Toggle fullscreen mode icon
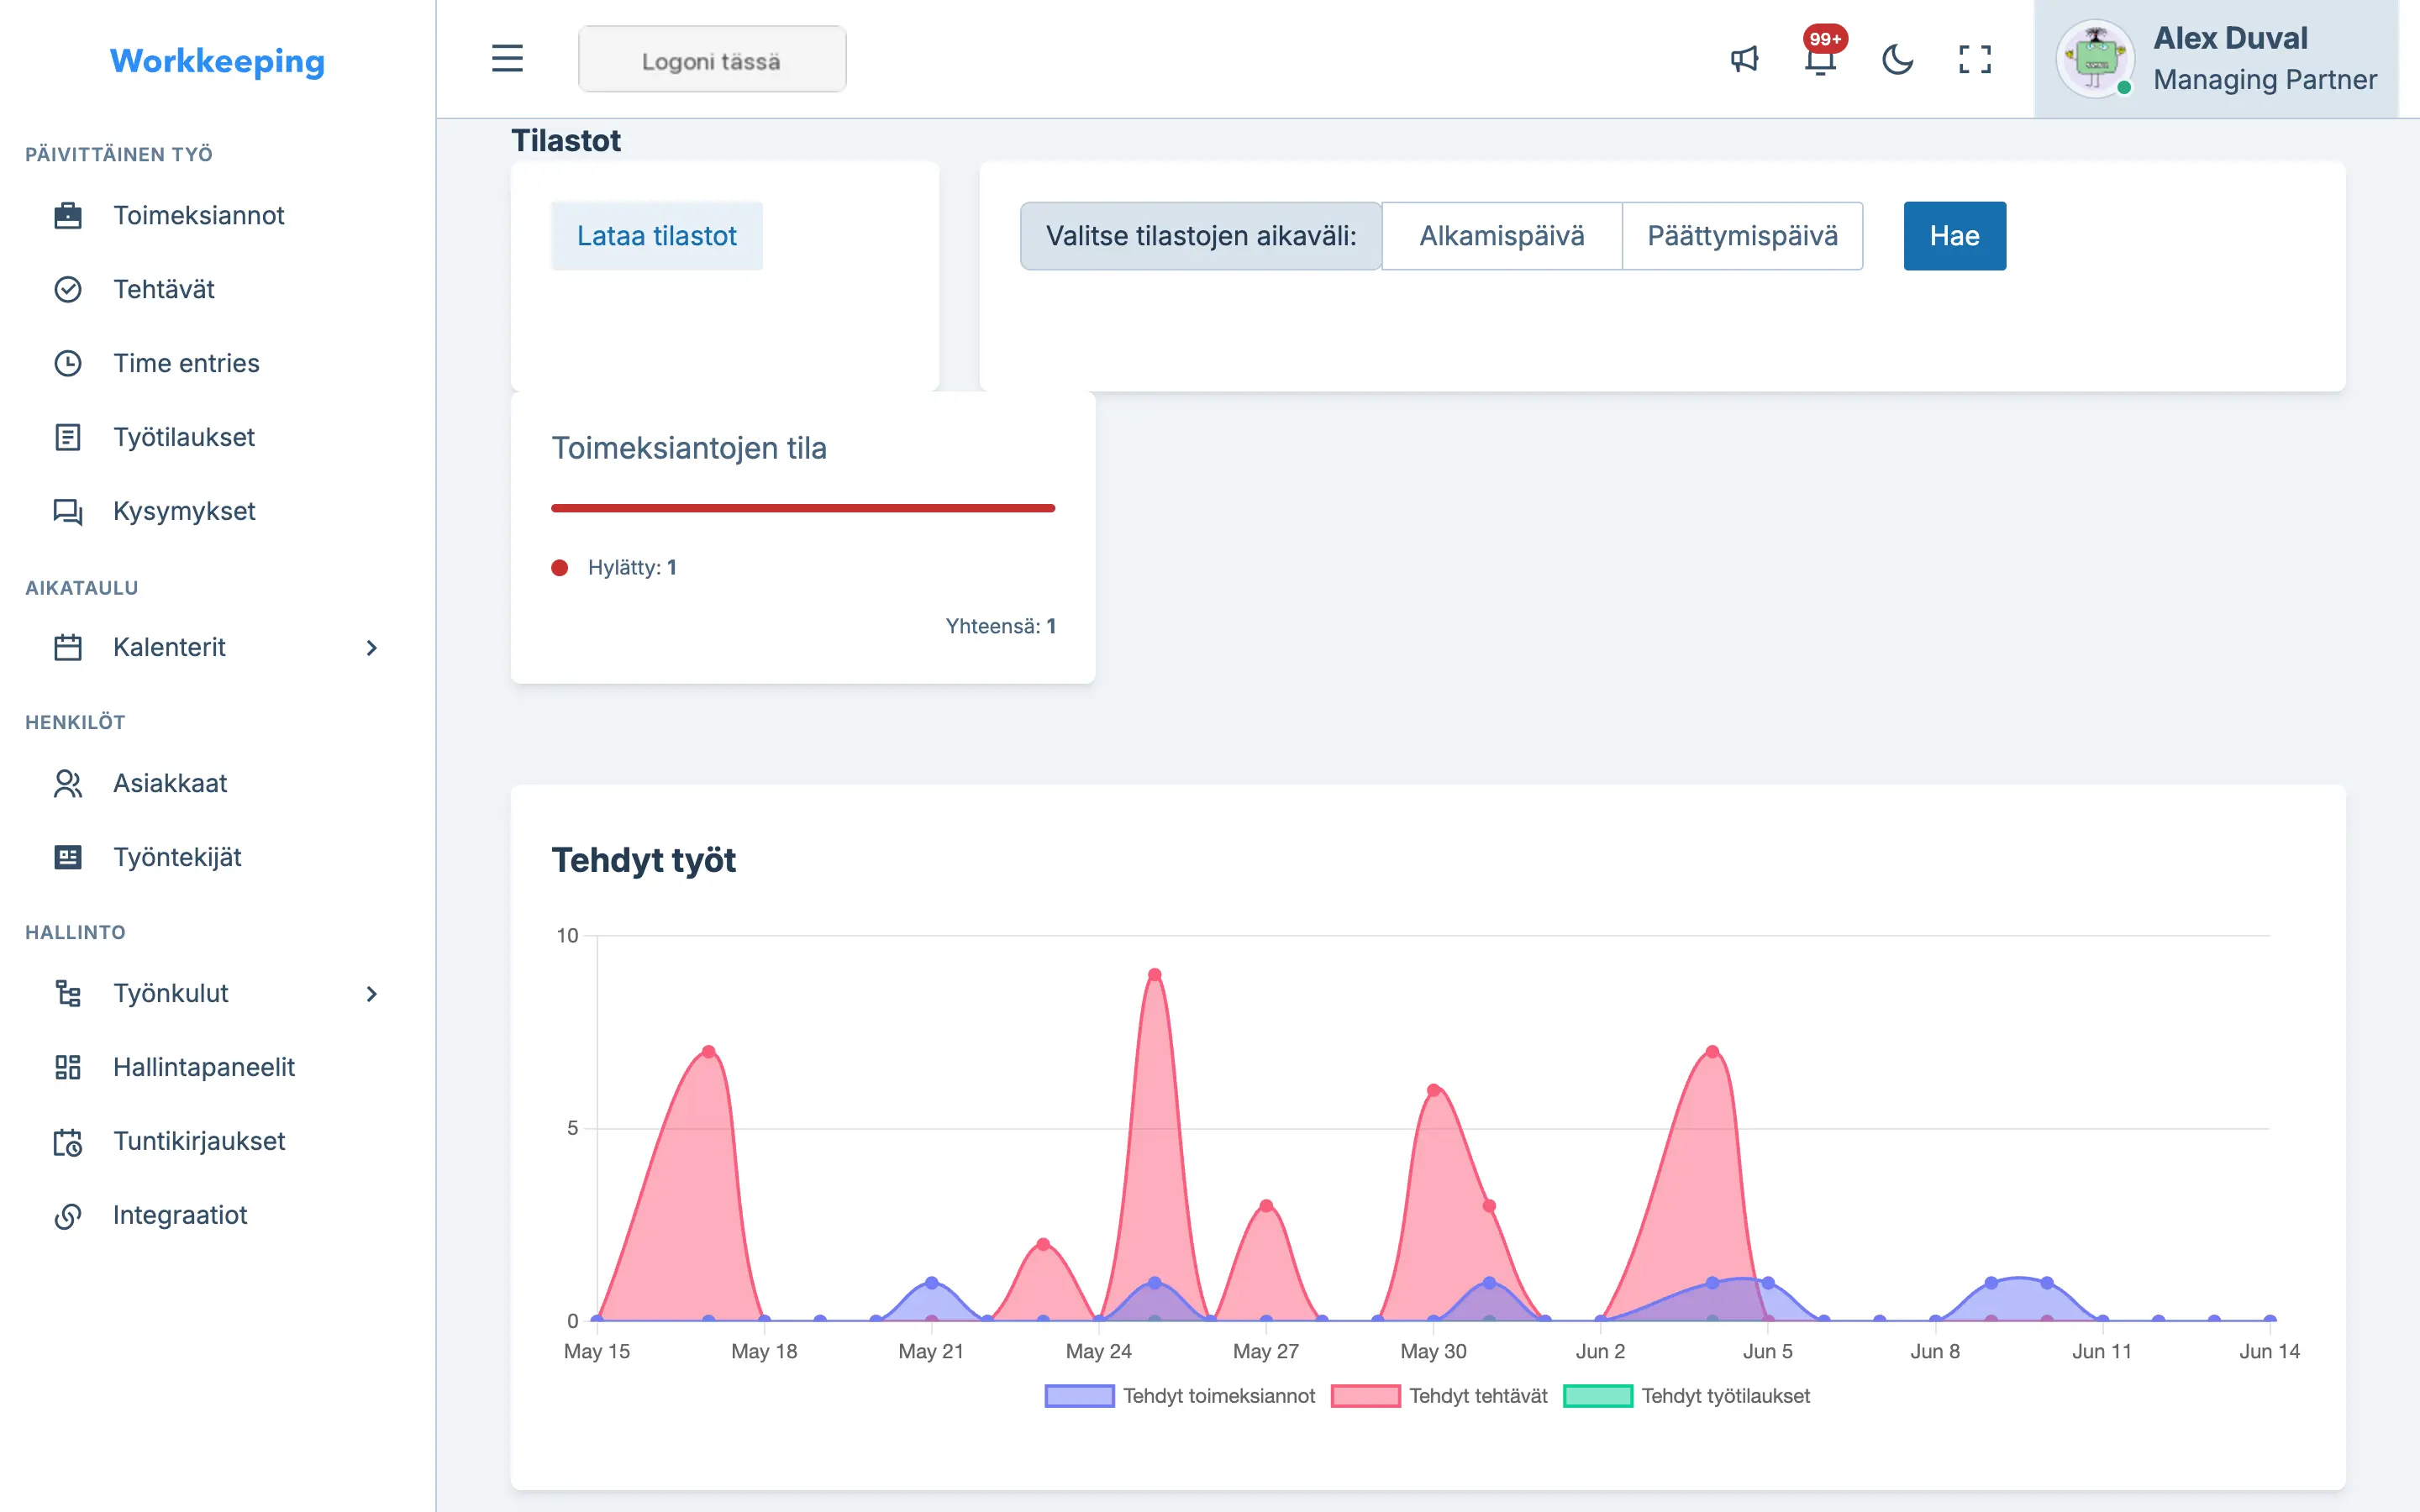Screen dimensions: 2420x1512 point(1975,59)
